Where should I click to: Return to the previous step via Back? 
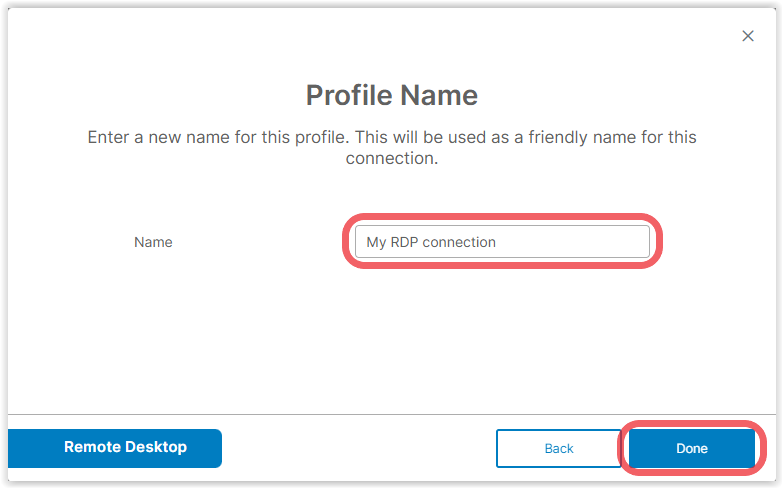pyautogui.click(x=559, y=448)
